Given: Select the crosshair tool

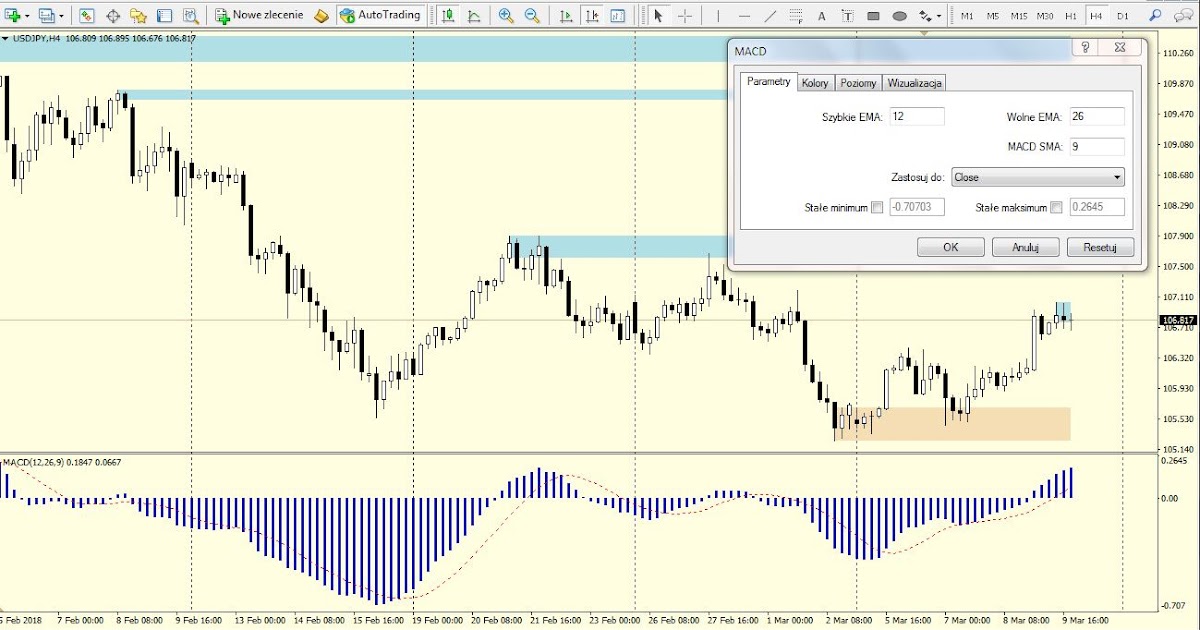Looking at the screenshot, I should pyautogui.click(x=685, y=16).
